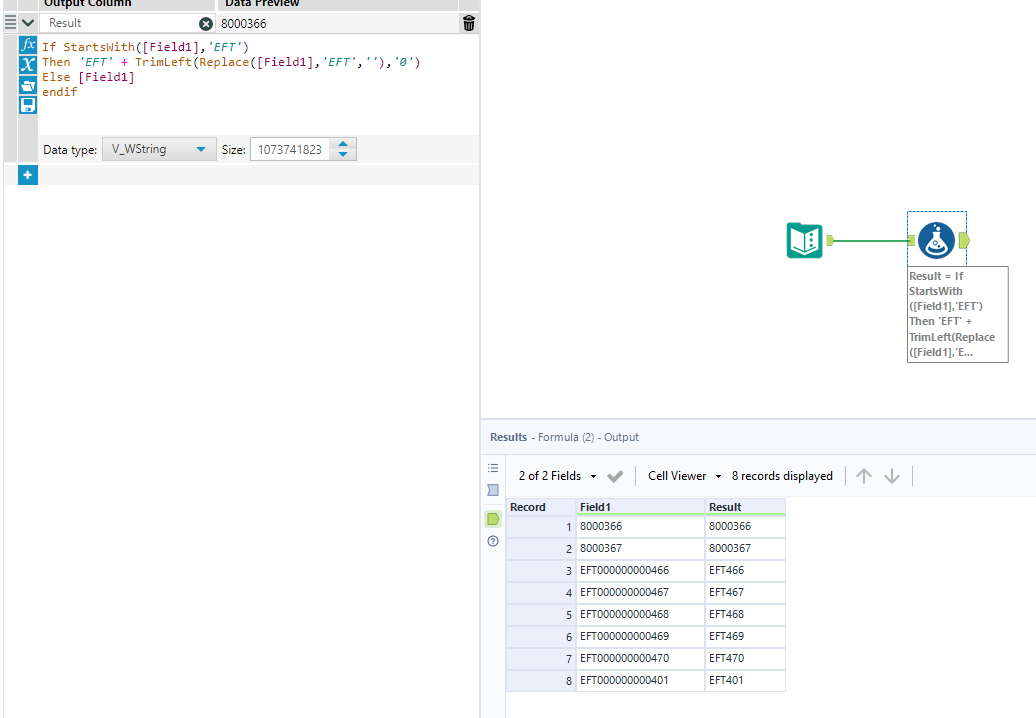The width and height of the screenshot is (1036, 718).
Task: Sort by the Field1 column header
Action: [598, 507]
